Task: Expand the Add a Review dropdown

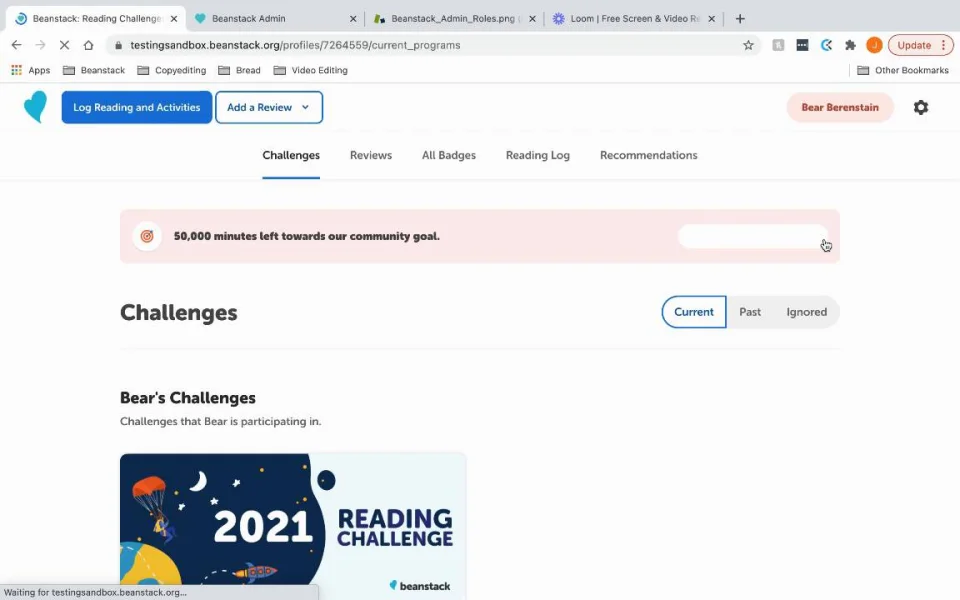Action: coord(269,107)
